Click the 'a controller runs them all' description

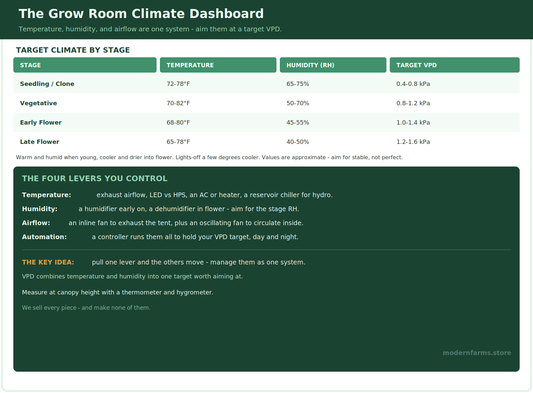(195, 237)
